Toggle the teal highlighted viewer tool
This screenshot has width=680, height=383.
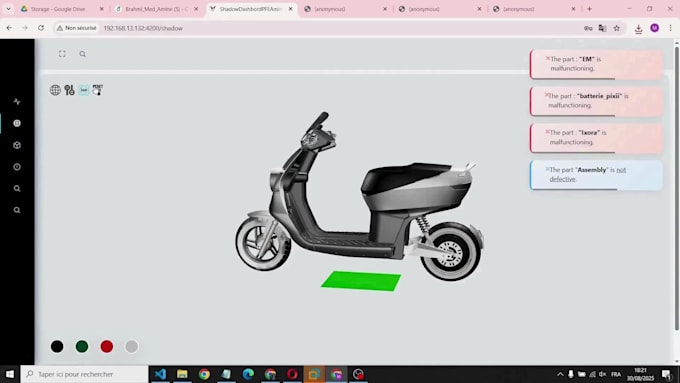(x=84, y=90)
